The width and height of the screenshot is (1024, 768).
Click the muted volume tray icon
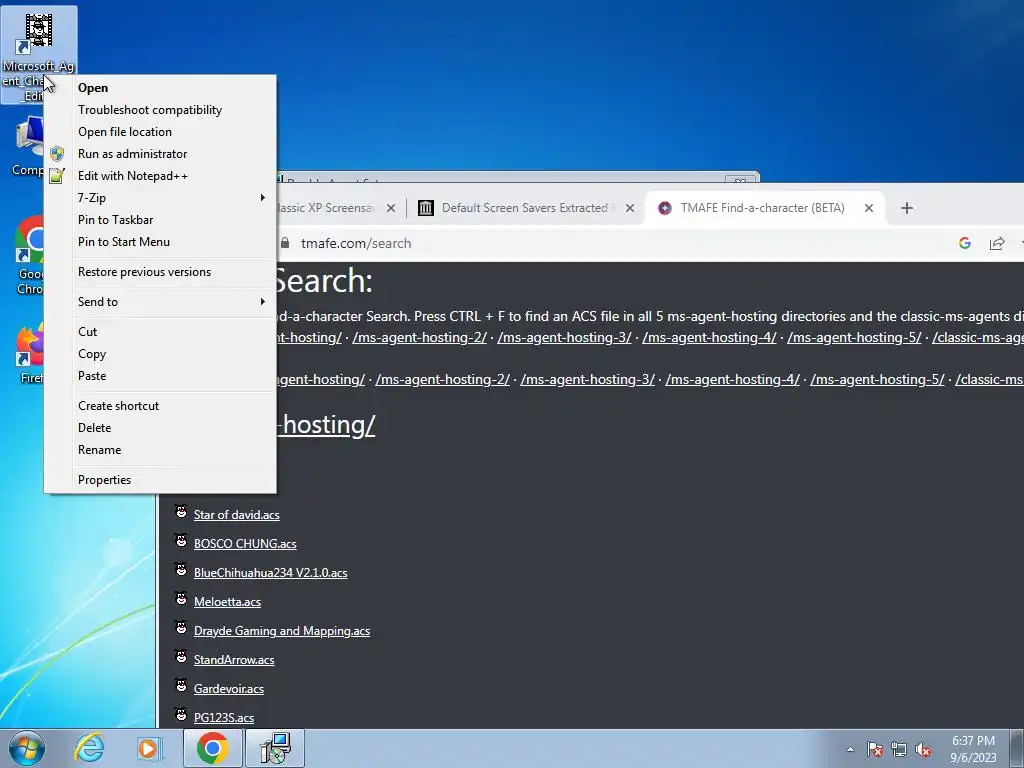(x=923, y=749)
